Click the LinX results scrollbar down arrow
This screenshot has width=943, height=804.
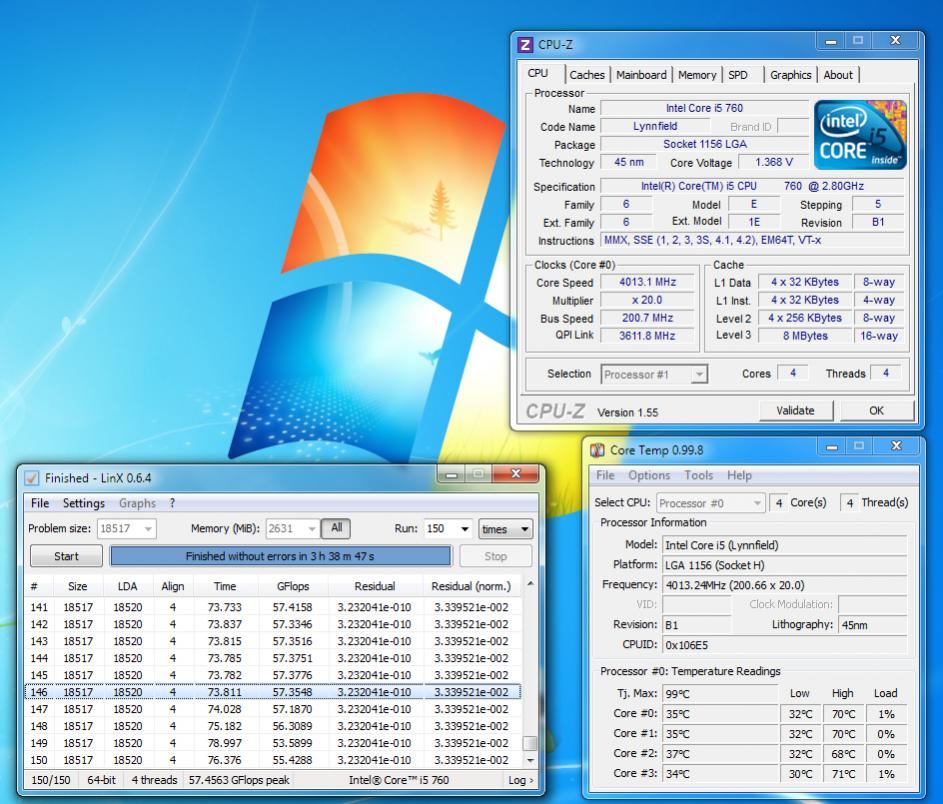click(x=530, y=761)
